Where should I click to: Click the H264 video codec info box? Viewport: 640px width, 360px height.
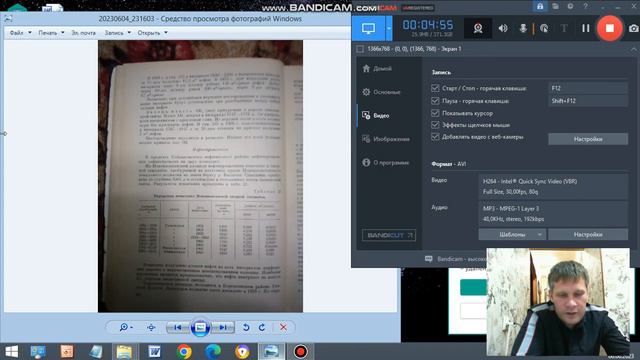[x=553, y=187]
